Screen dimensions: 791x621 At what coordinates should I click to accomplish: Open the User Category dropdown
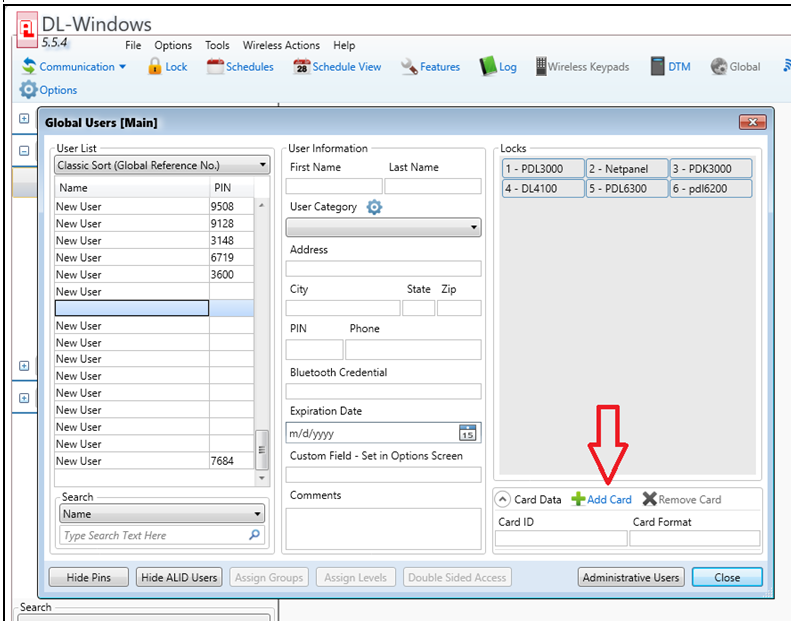[x=383, y=227]
